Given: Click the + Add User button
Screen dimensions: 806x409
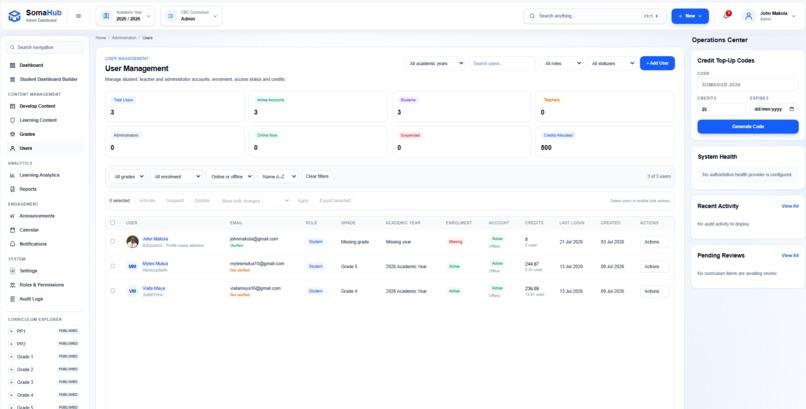Looking at the screenshot, I should (657, 63).
